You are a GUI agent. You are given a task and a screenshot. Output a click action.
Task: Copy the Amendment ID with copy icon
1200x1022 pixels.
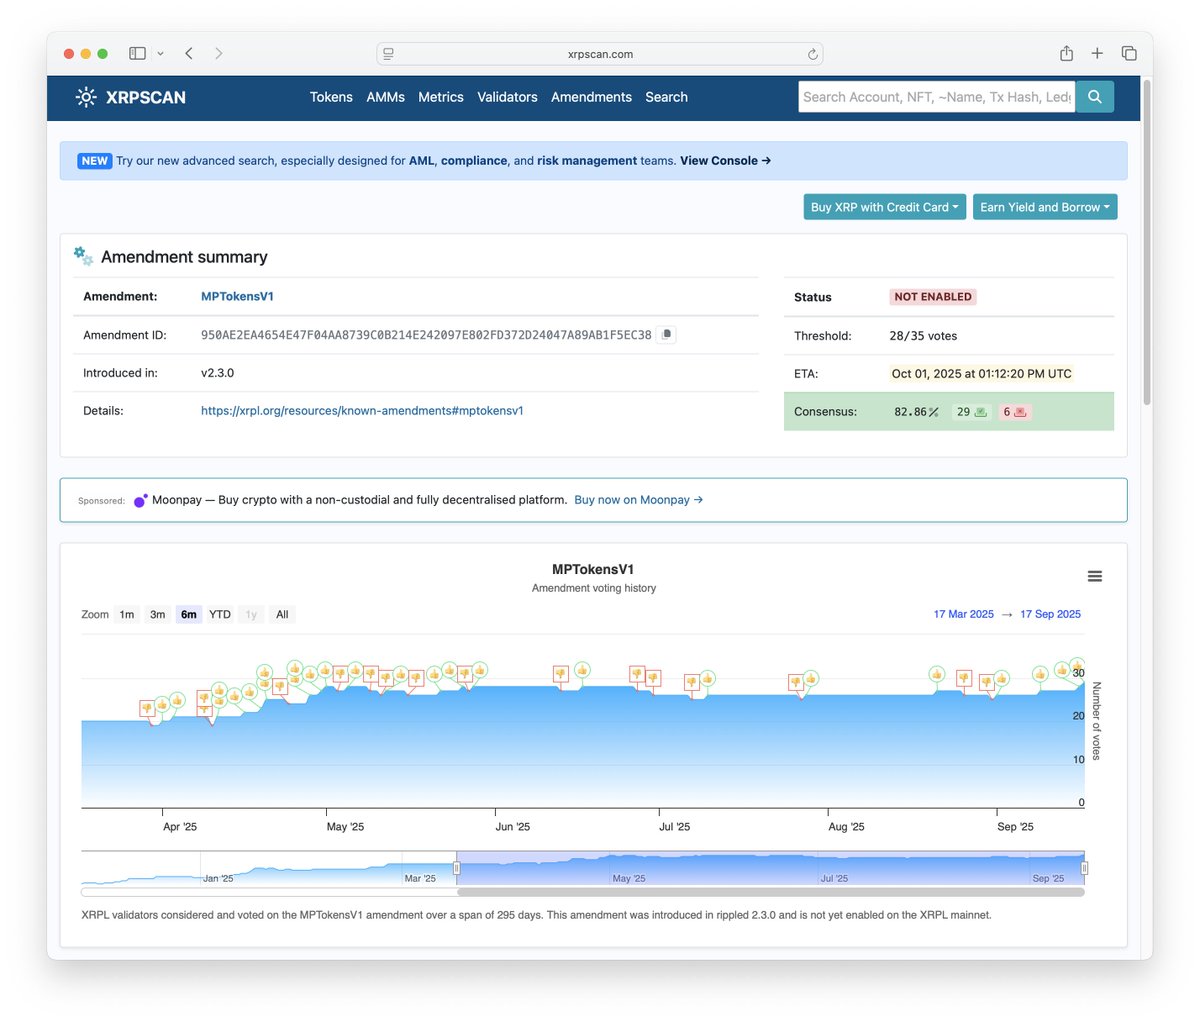pyautogui.click(x=667, y=334)
